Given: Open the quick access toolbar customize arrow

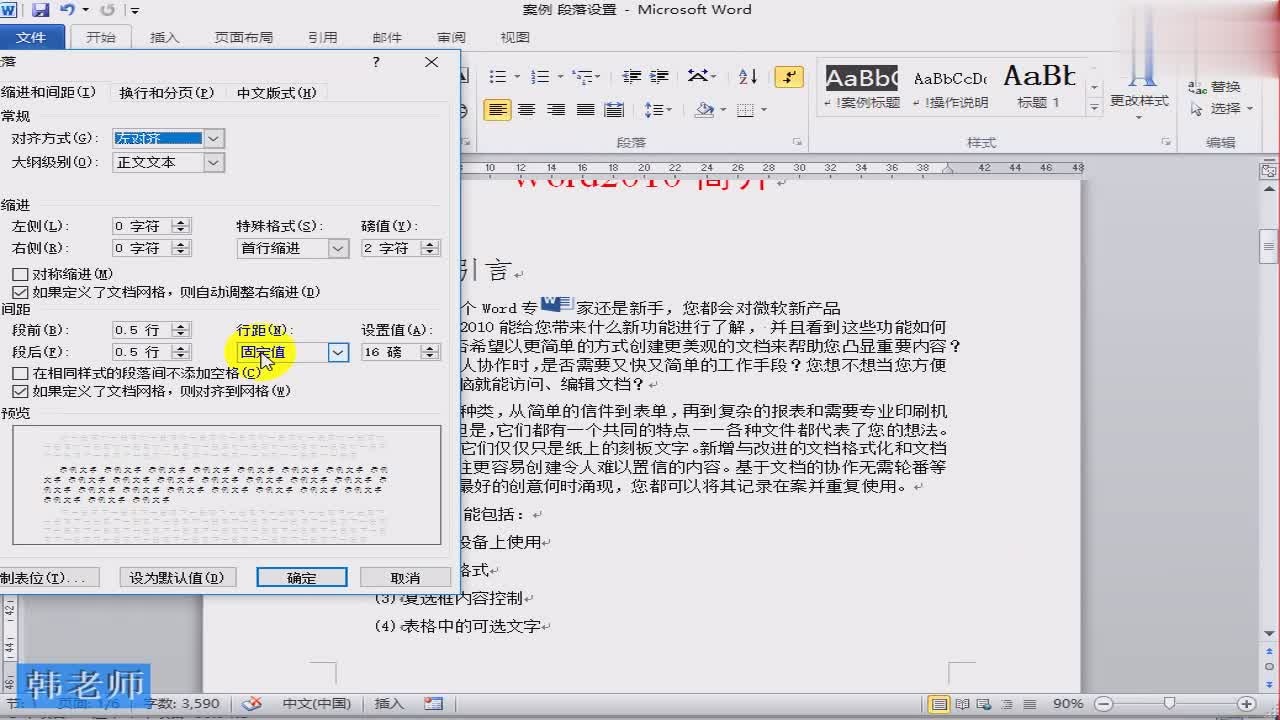Looking at the screenshot, I should click(x=135, y=11).
